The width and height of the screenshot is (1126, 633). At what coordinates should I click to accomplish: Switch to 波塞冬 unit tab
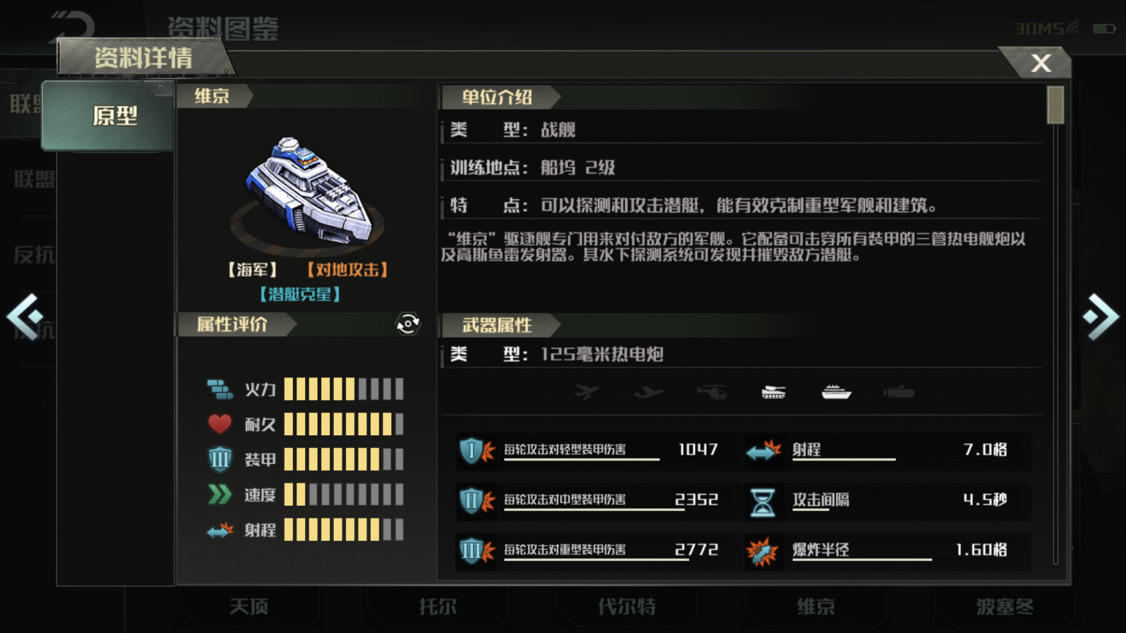coord(1004,607)
